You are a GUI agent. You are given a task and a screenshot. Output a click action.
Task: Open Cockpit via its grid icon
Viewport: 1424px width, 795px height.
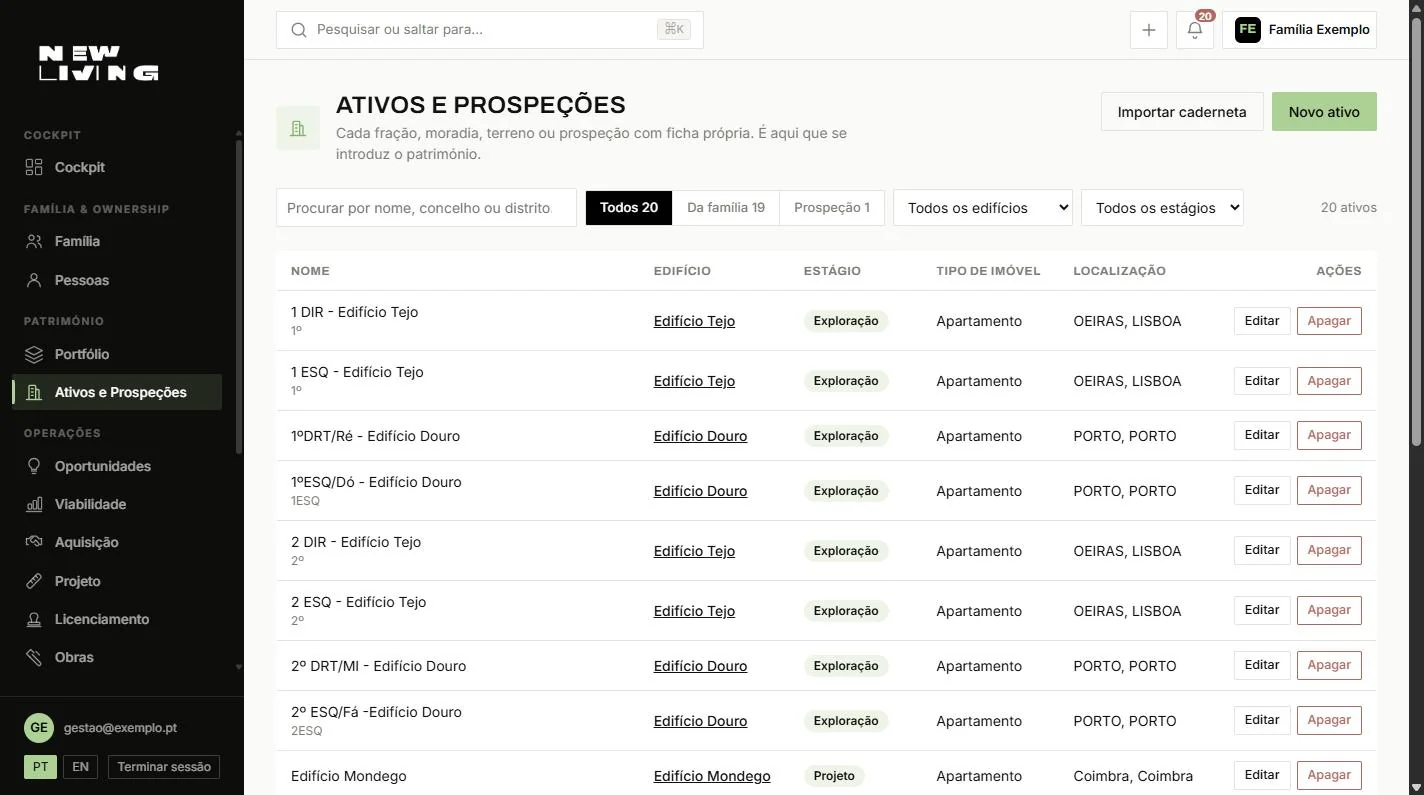34,167
